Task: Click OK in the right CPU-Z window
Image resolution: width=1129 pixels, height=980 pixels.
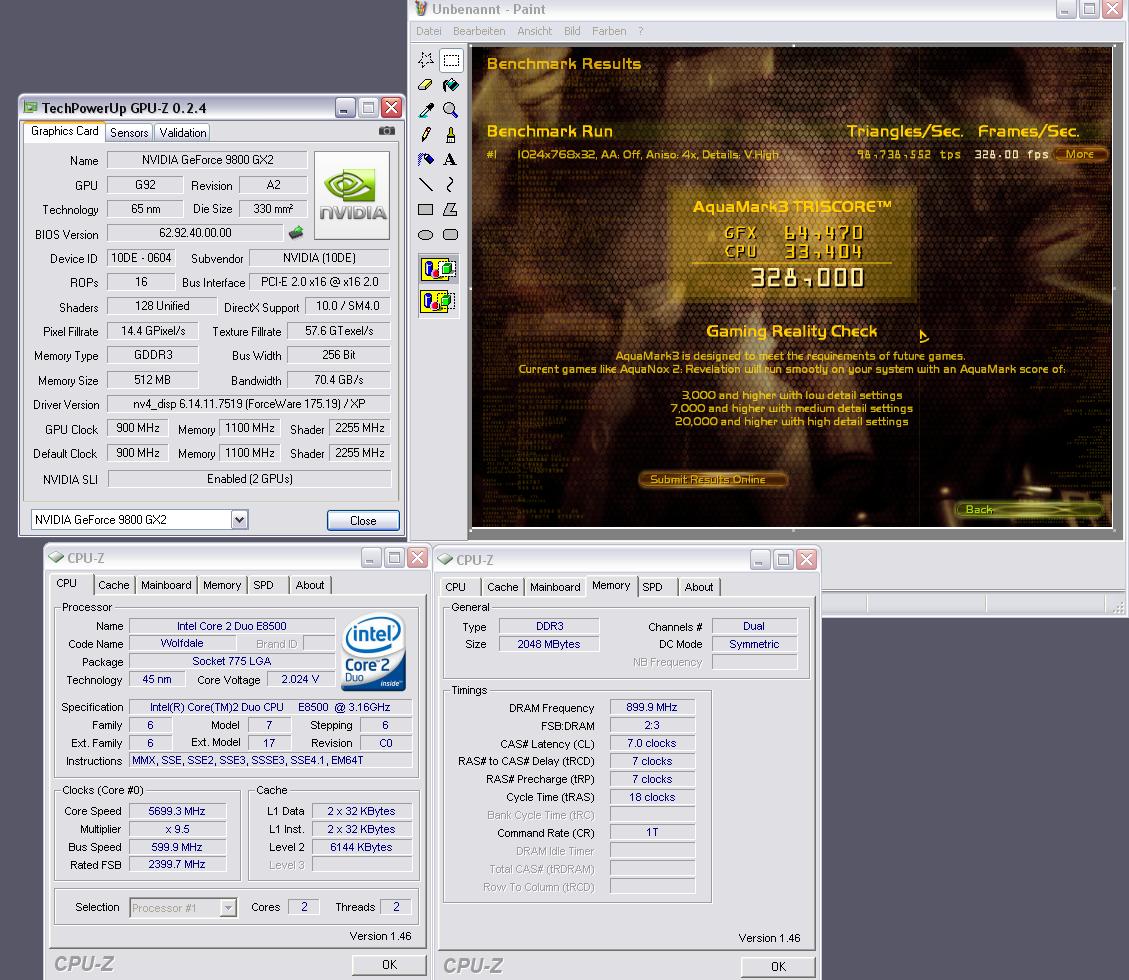Action: tap(778, 966)
